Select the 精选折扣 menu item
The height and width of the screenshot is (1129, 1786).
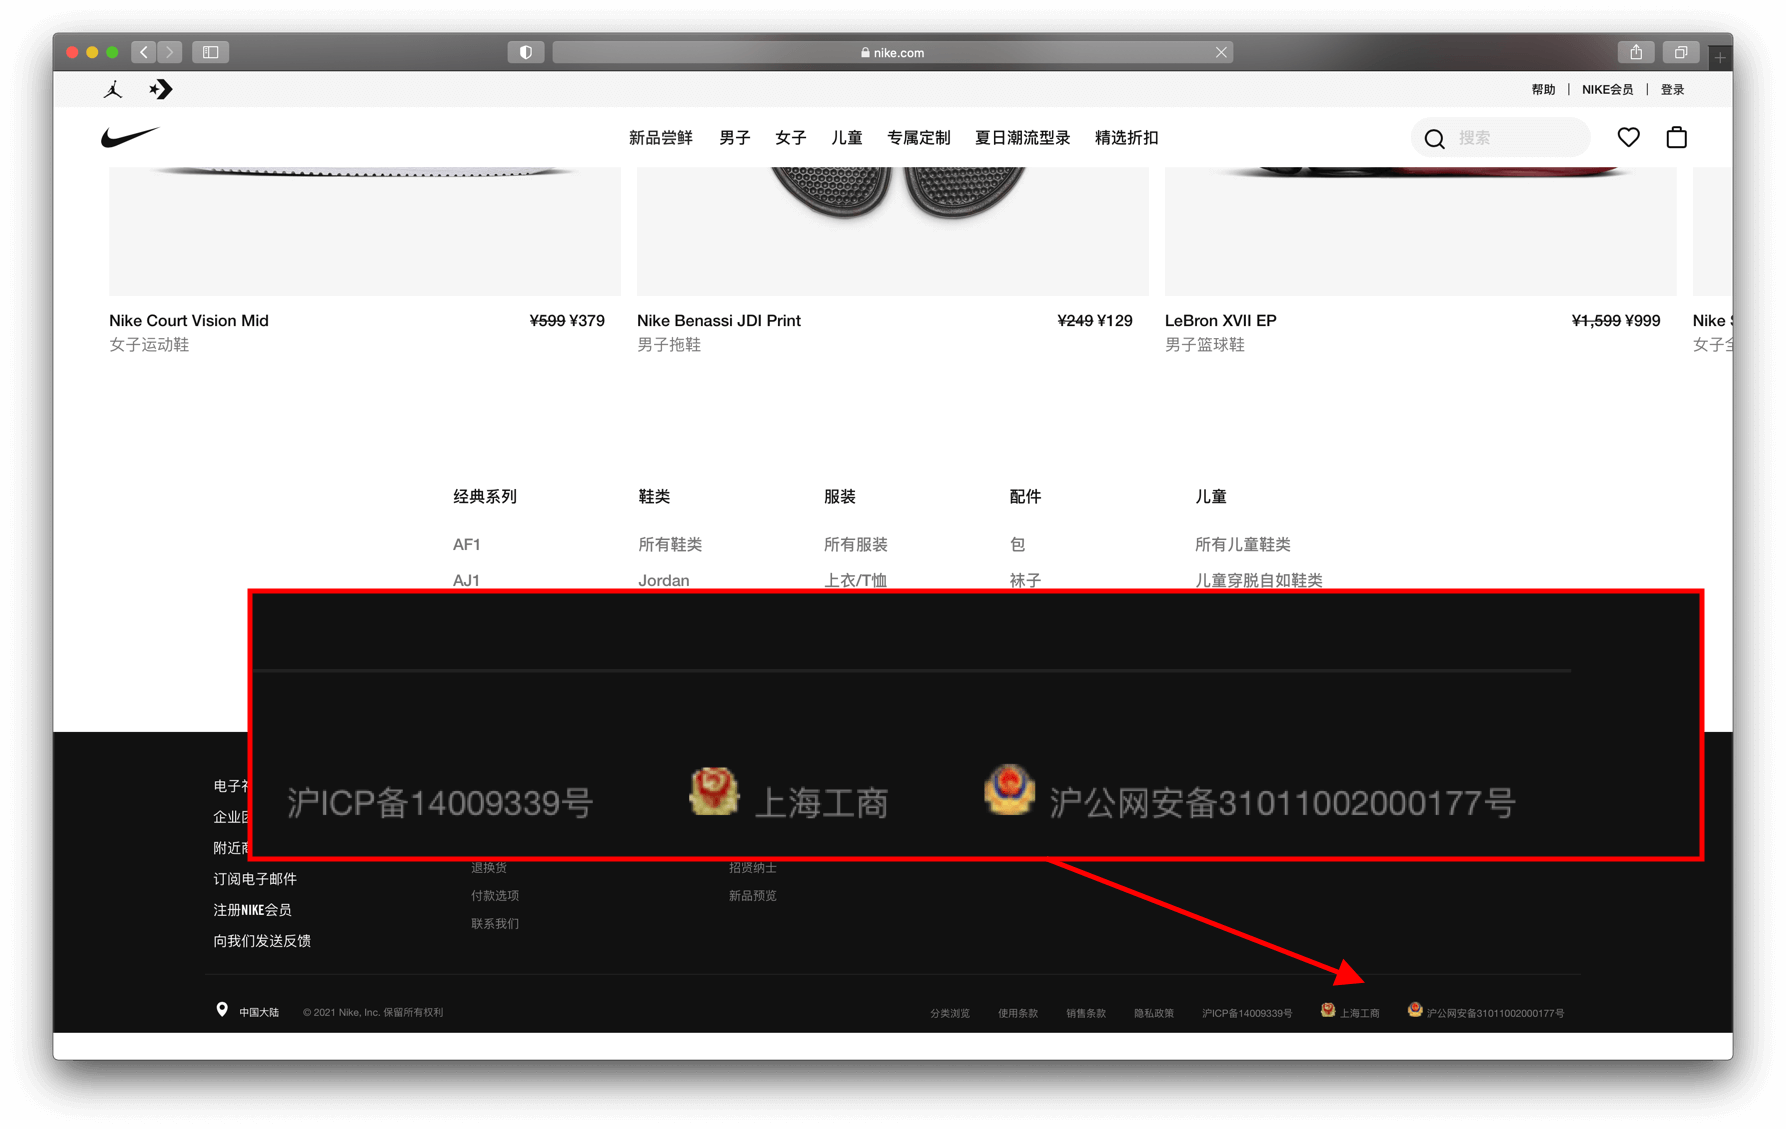point(1125,137)
